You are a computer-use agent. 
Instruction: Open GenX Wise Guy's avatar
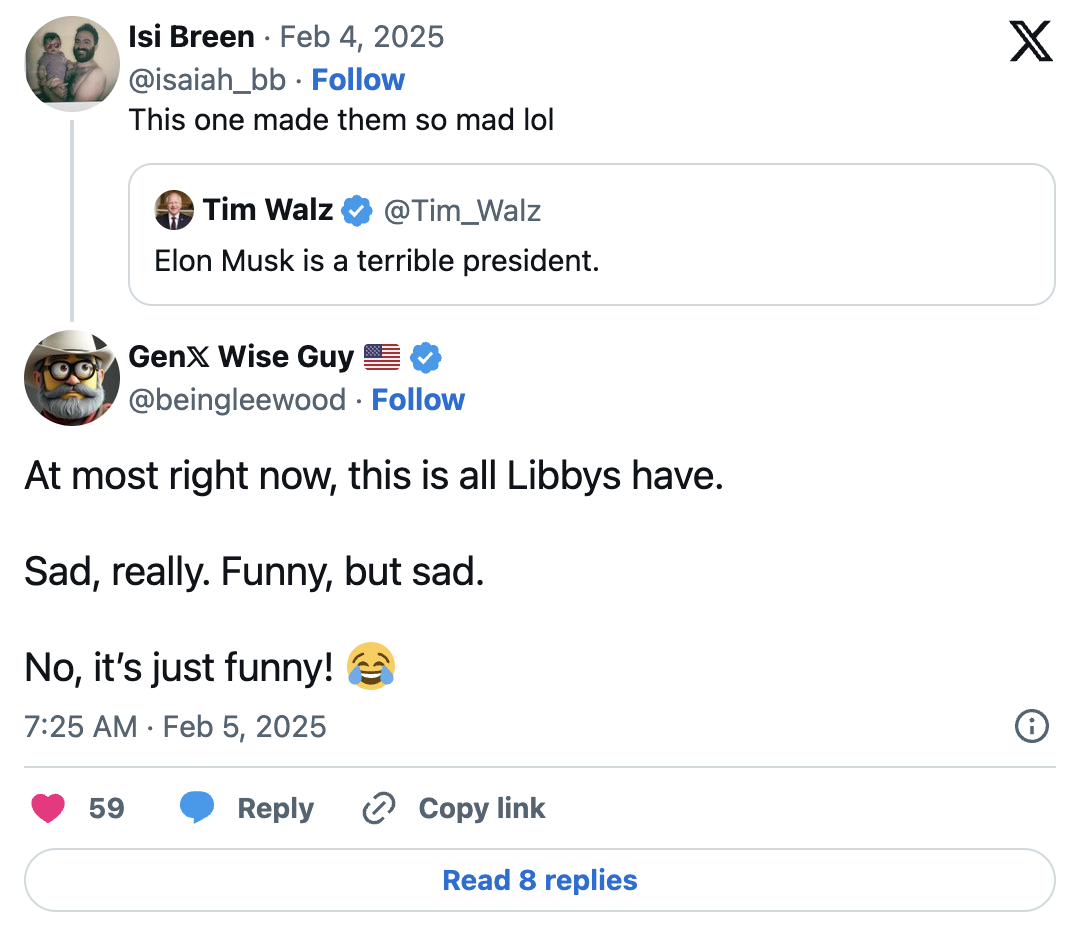(72, 378)
